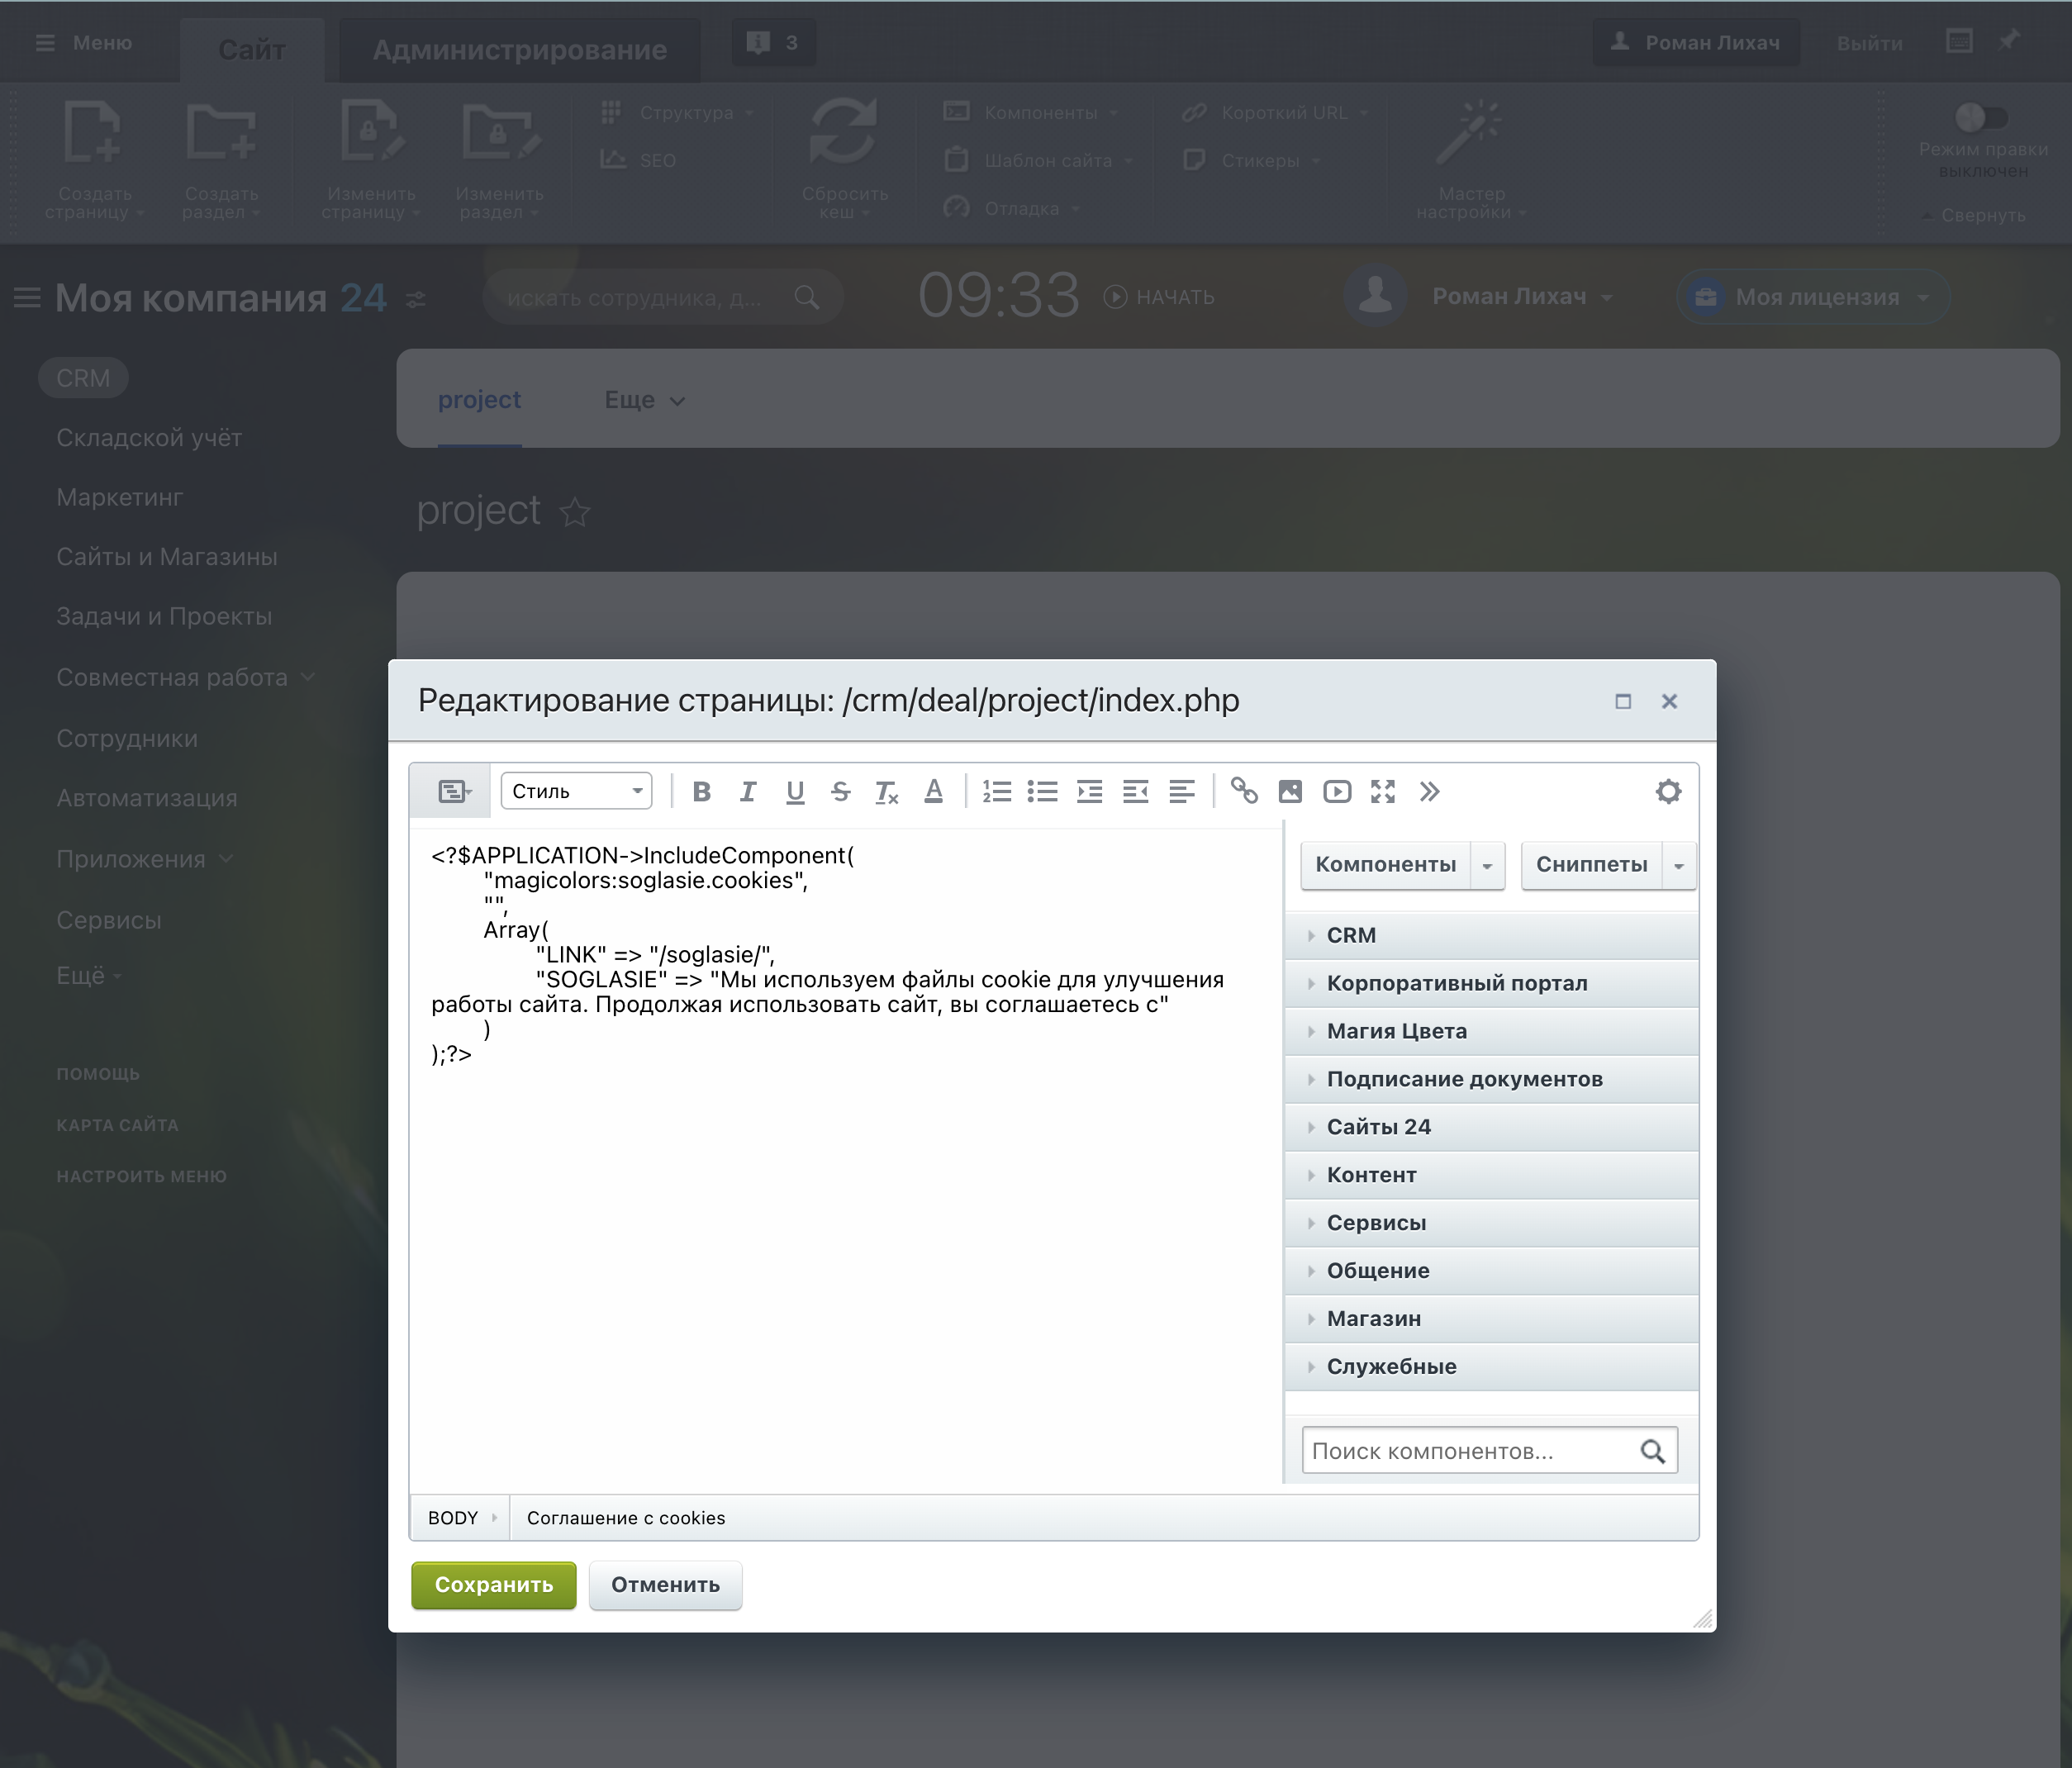Click the Отменить button
This screenshot has height=1768, width=2072.
click(x=665, y=1585)
